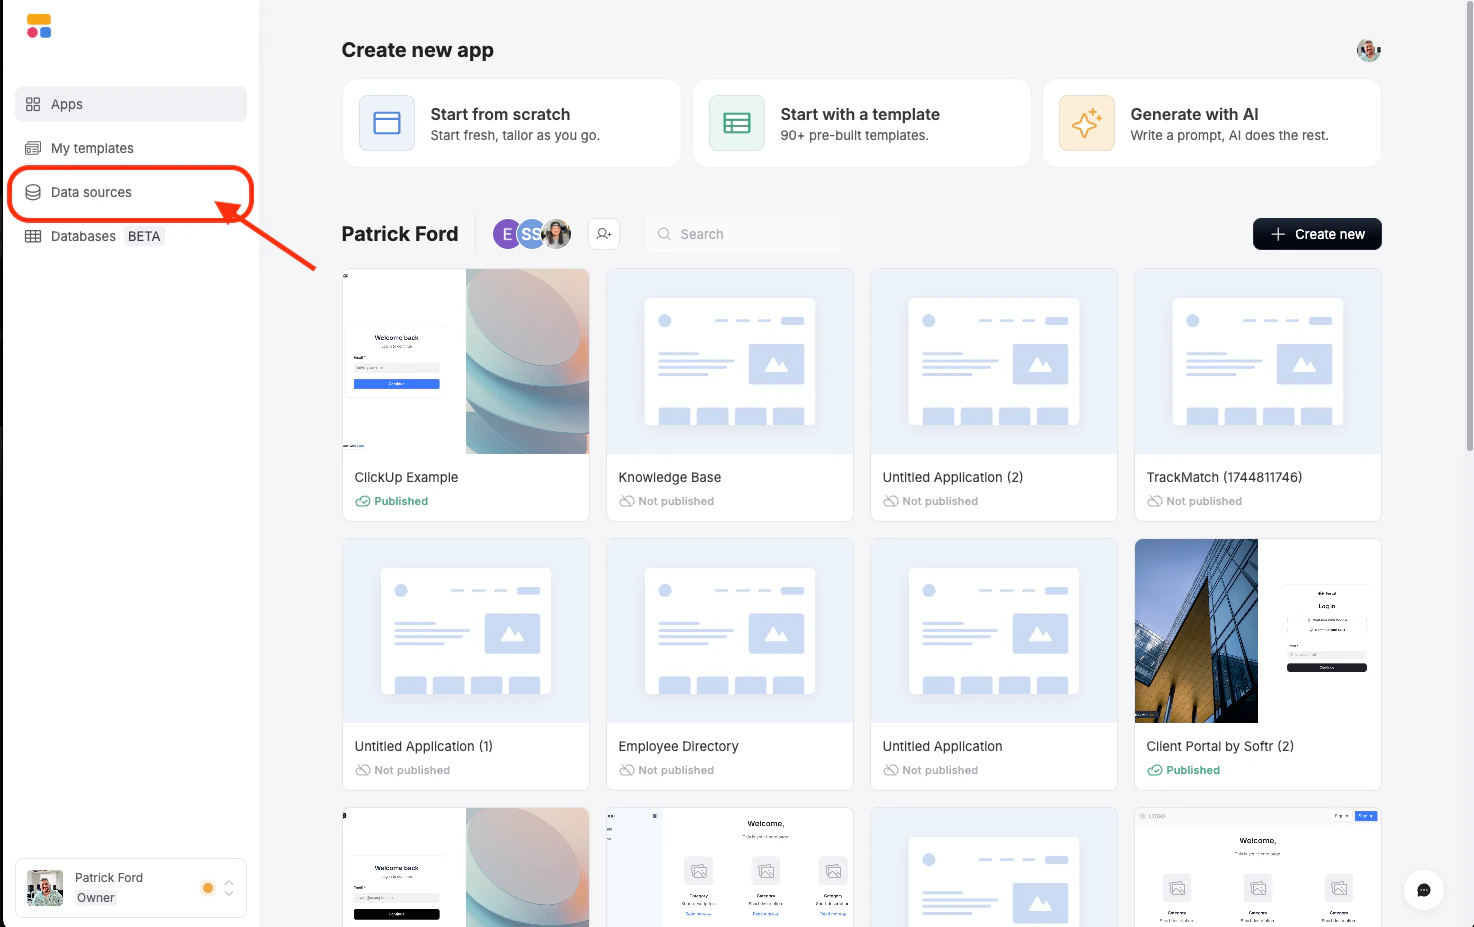Open the chat support bubble

tap(1423, 890)
